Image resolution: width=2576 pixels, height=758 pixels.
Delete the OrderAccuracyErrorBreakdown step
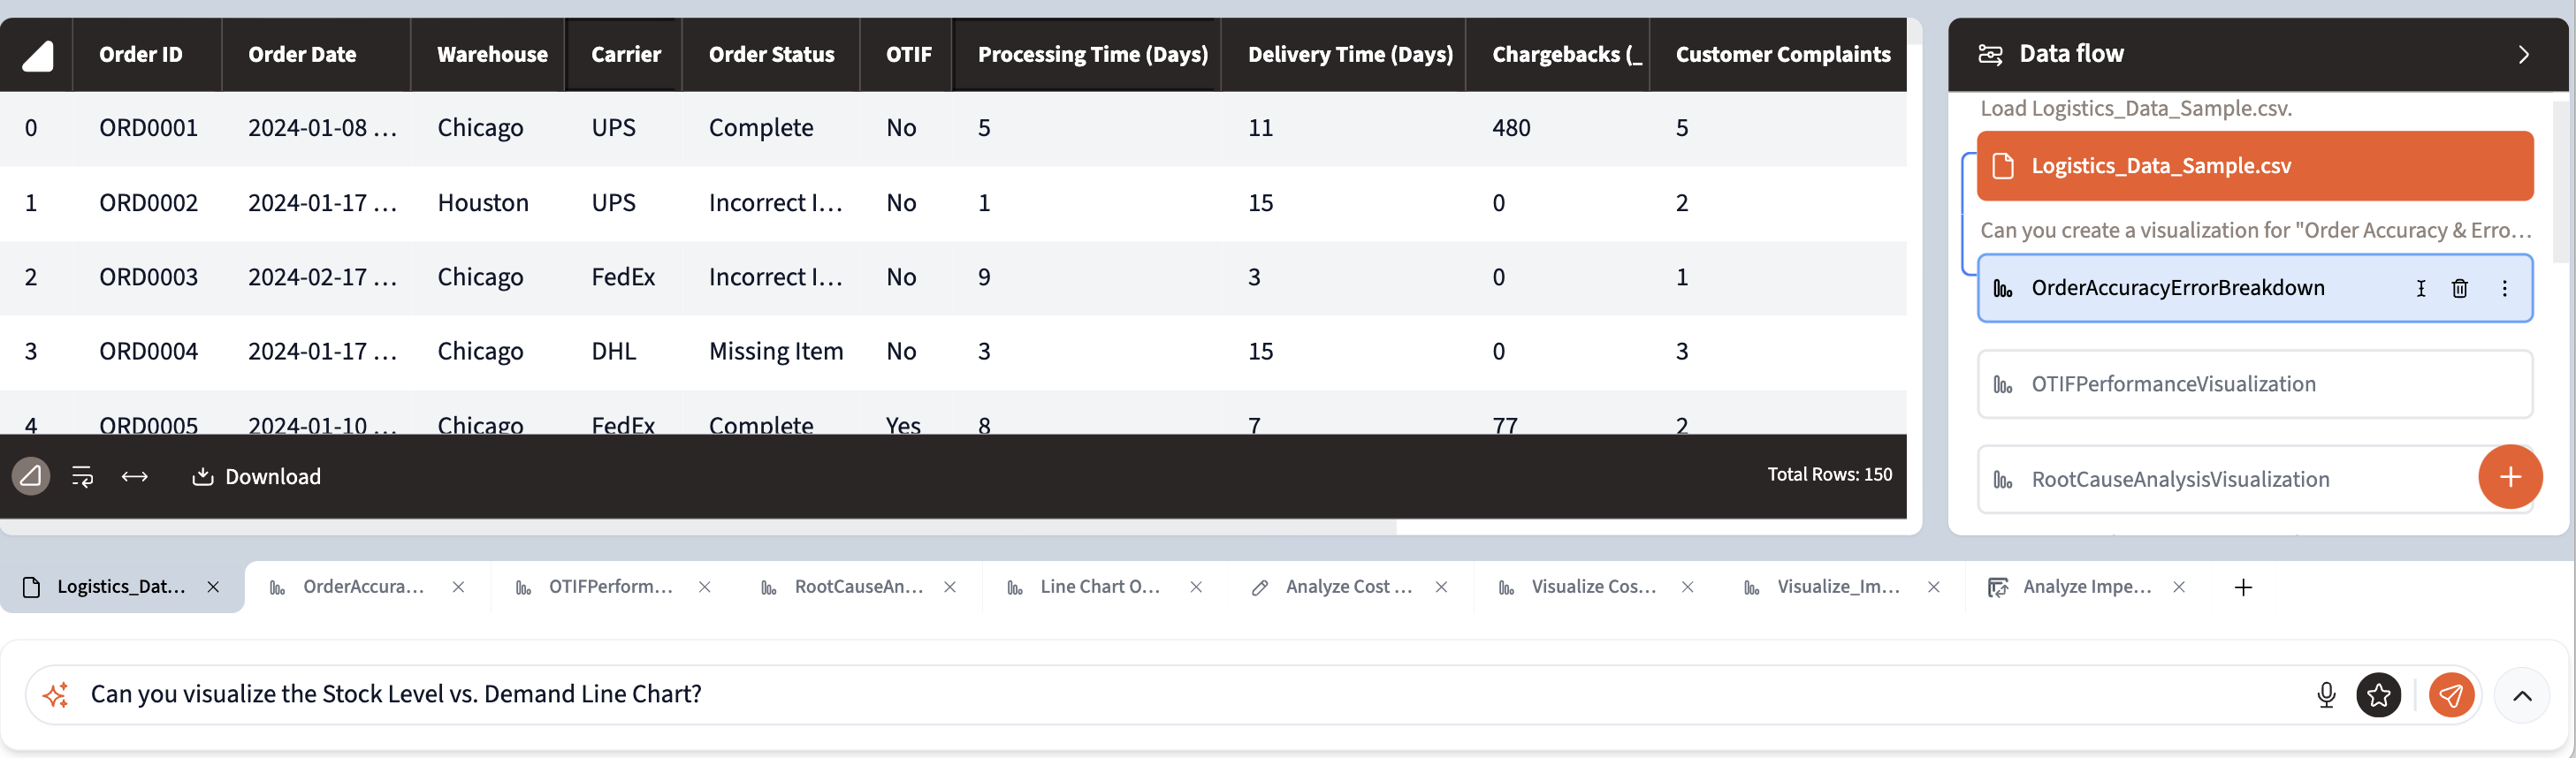pos(2460,289)
